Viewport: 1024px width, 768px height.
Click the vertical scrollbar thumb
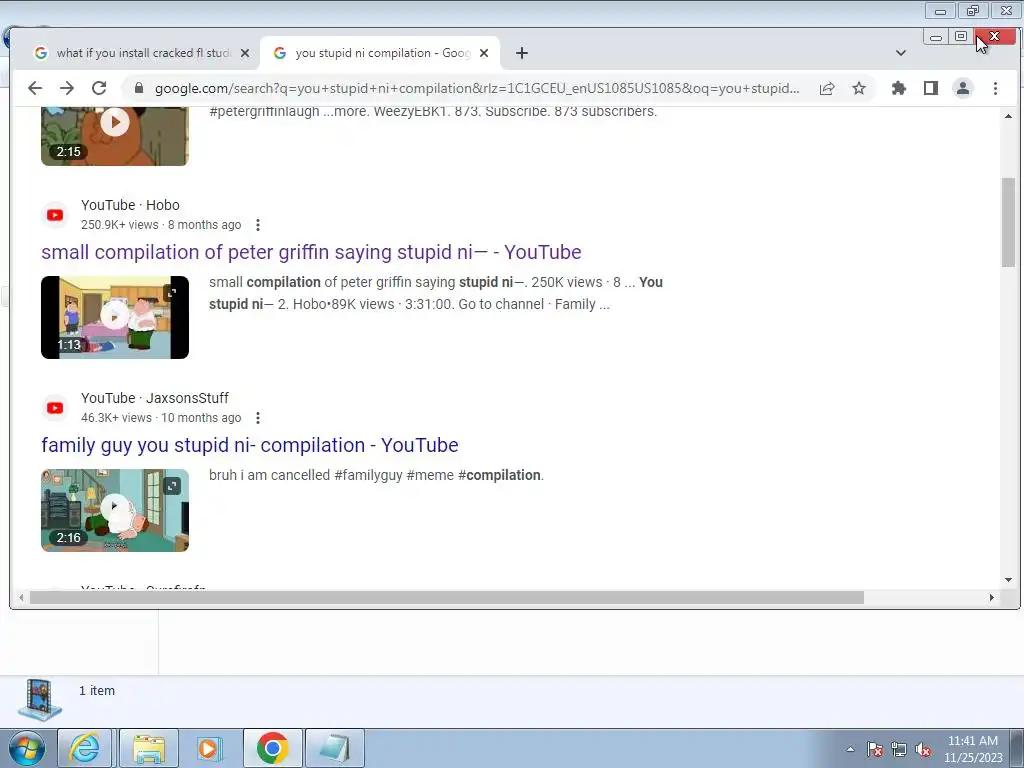(1008, 222)
